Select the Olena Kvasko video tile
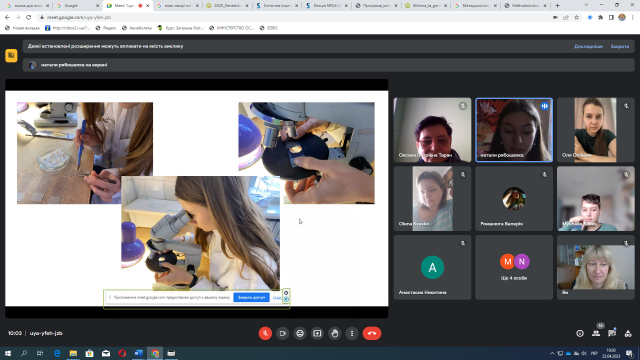The image size is (640, 360). tap(432, 198)
